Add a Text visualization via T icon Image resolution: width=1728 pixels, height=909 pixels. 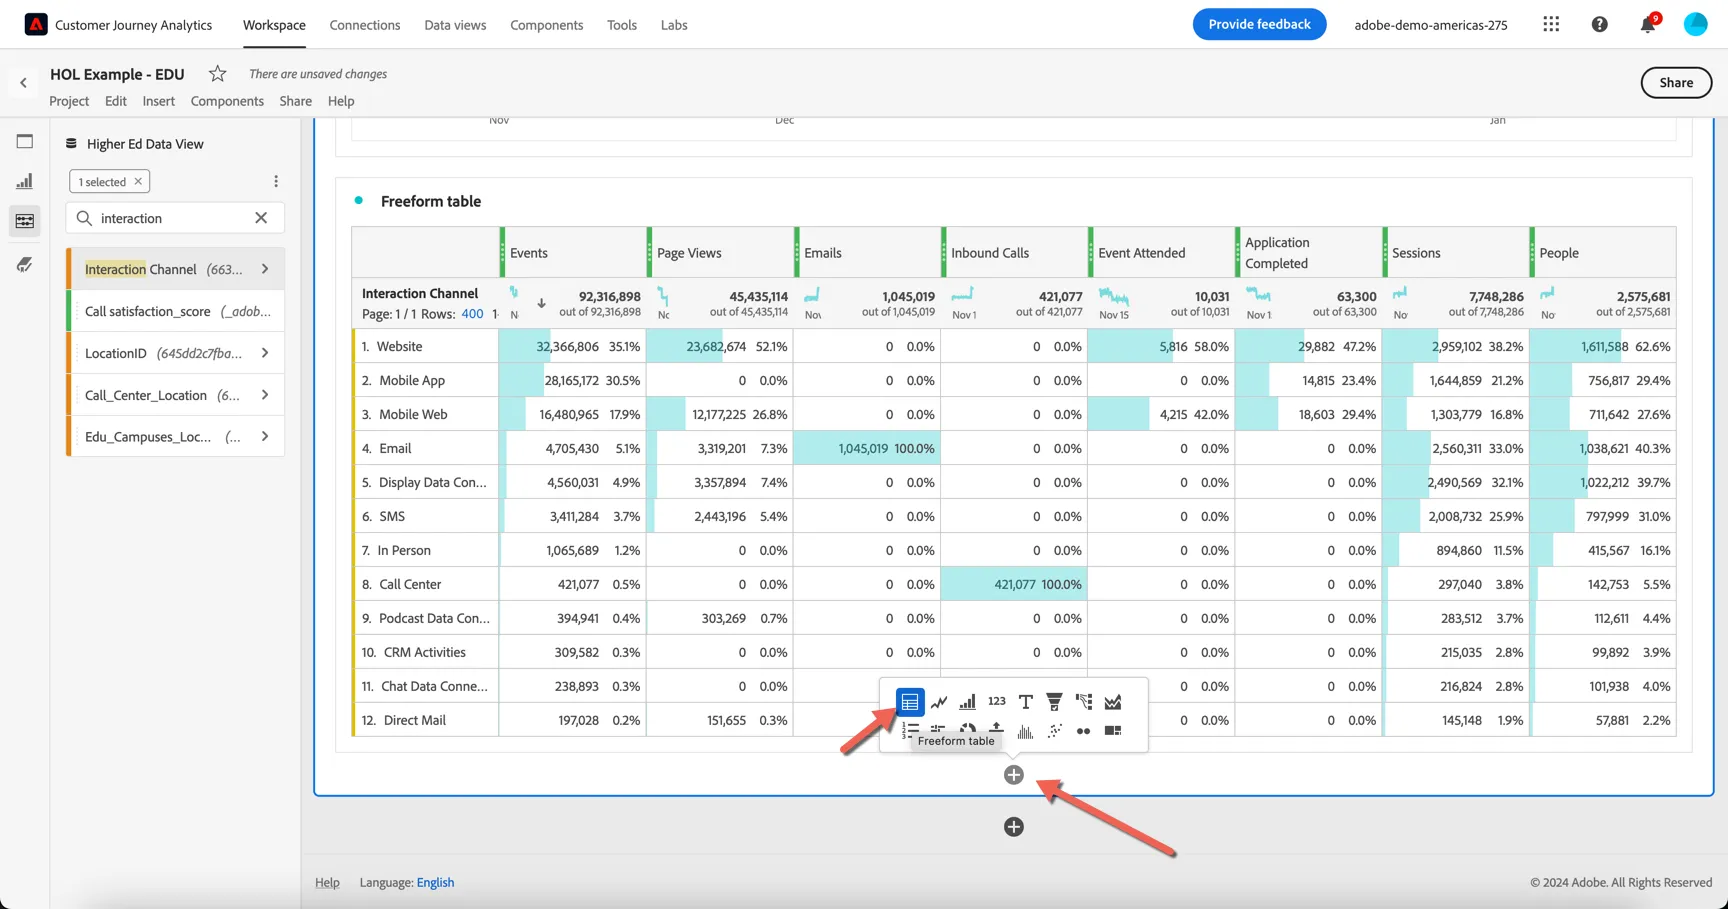click(x=1025, y=702)
